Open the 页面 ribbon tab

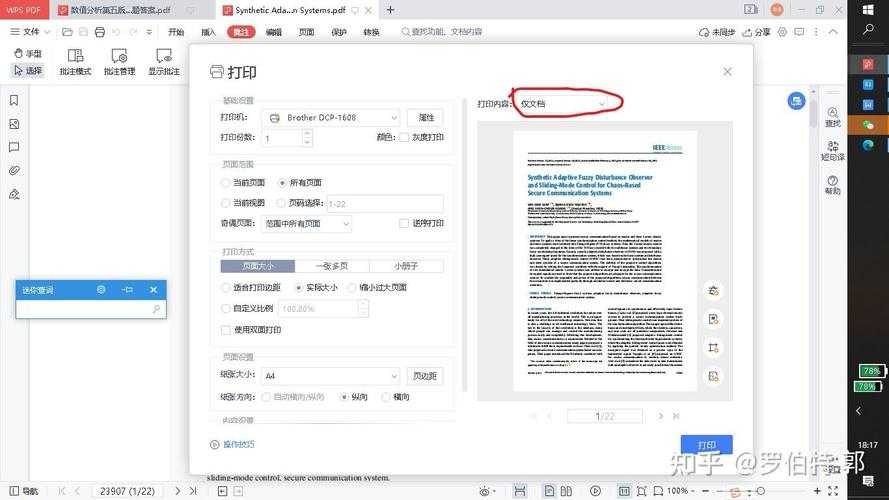pos(306,32)
